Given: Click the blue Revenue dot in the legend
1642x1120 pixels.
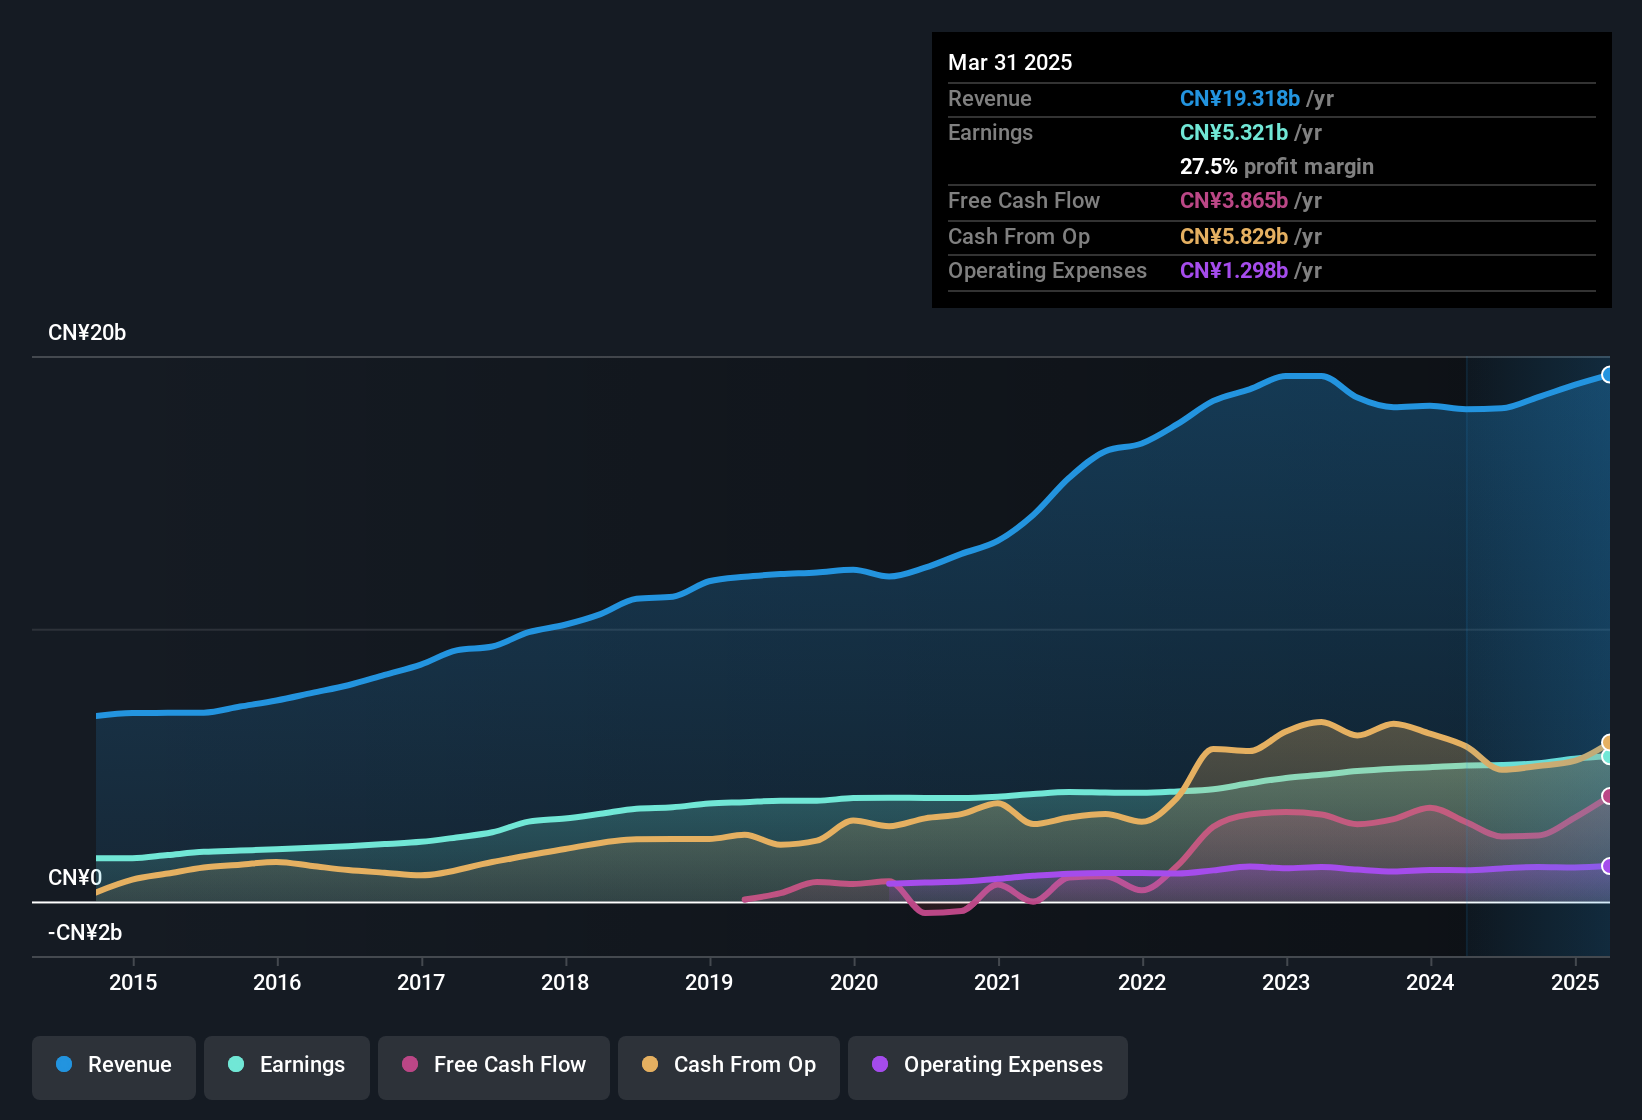Looking at the screenshot, I should (63, 1065).
